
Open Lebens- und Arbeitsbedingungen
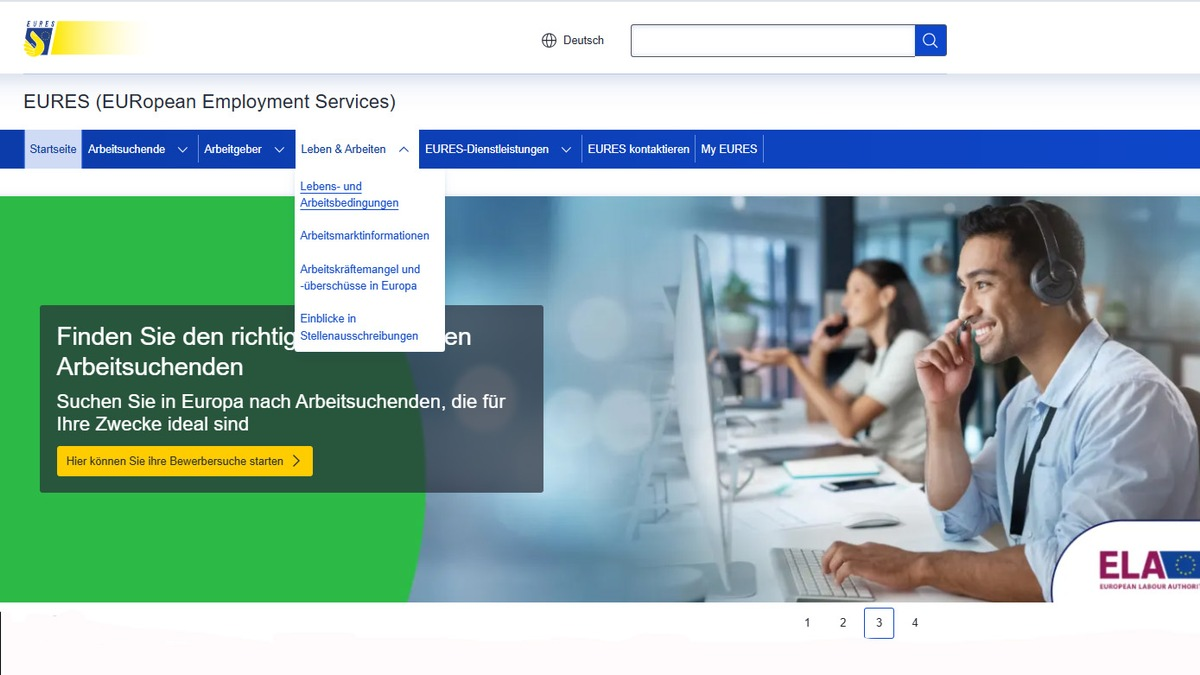pos(349,194)
